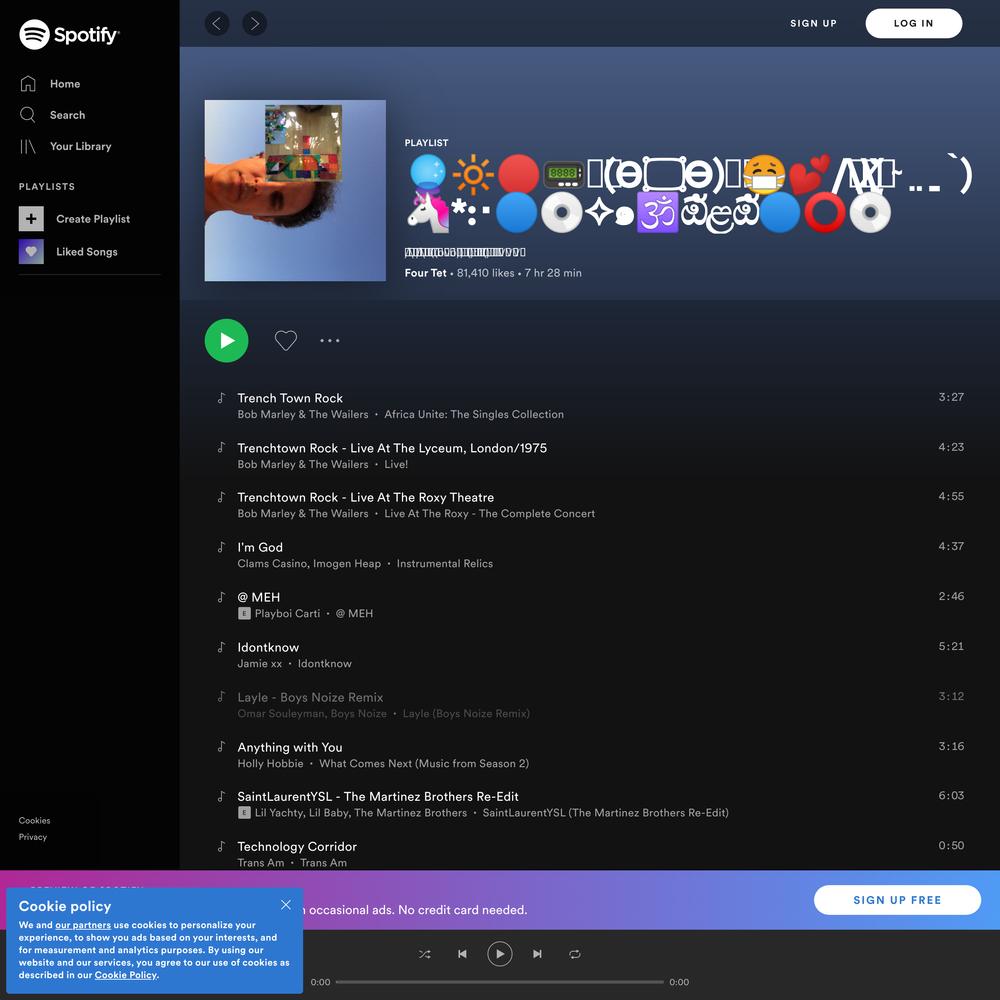Click music note icon beside I'm God
The height and width of the screenshot is (1000, 1000).
pyautogui.click(x=221, y=547)
